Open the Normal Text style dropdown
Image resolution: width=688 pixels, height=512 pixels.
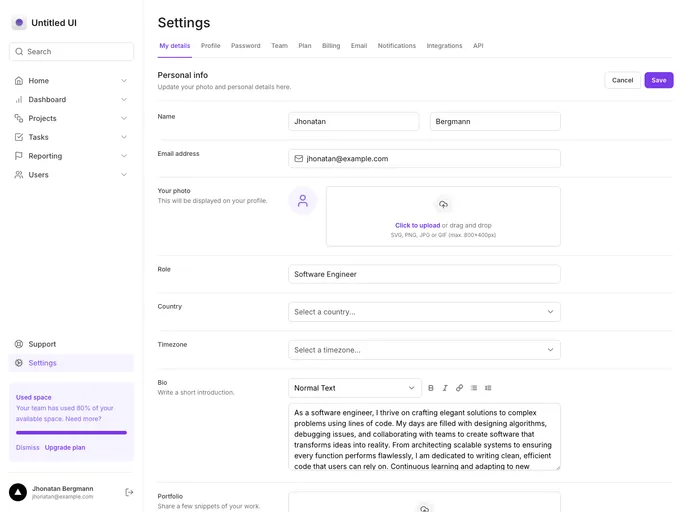pyautogui.click(x=355, y=388)
